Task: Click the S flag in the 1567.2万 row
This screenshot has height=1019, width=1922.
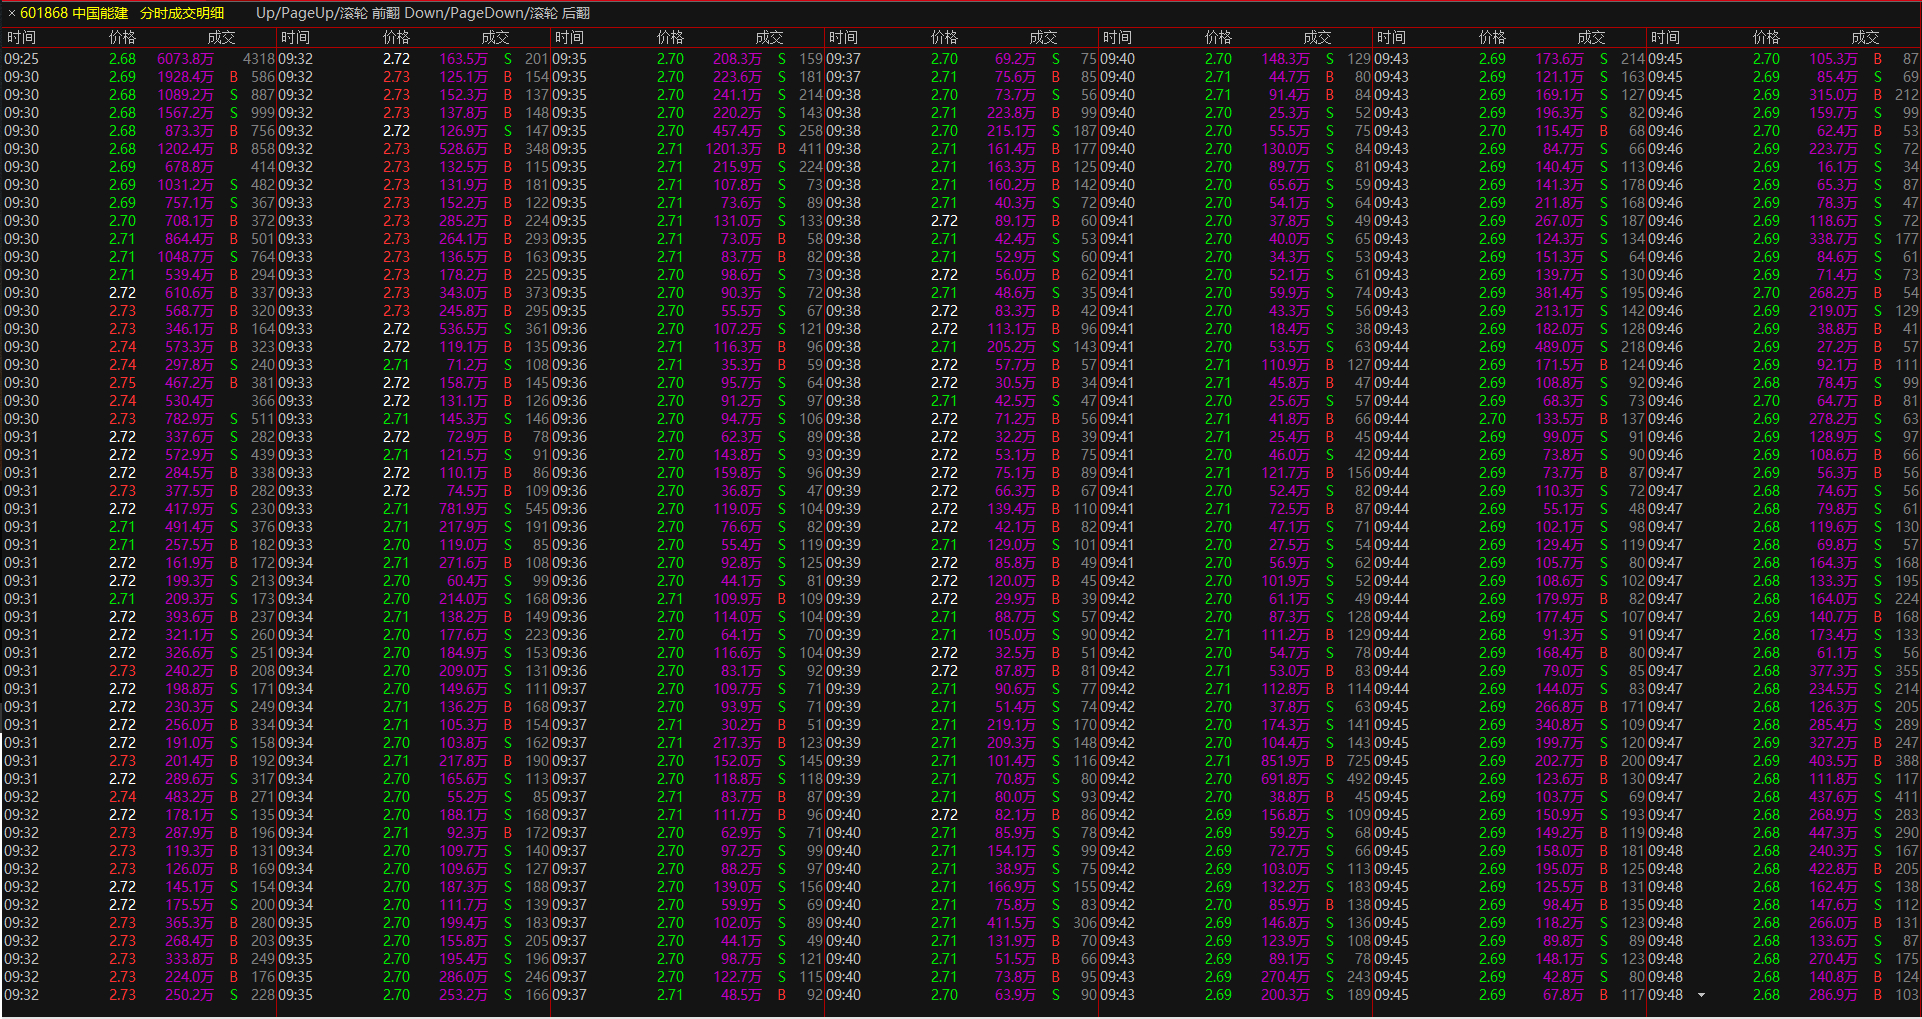Action: (234, 113)
